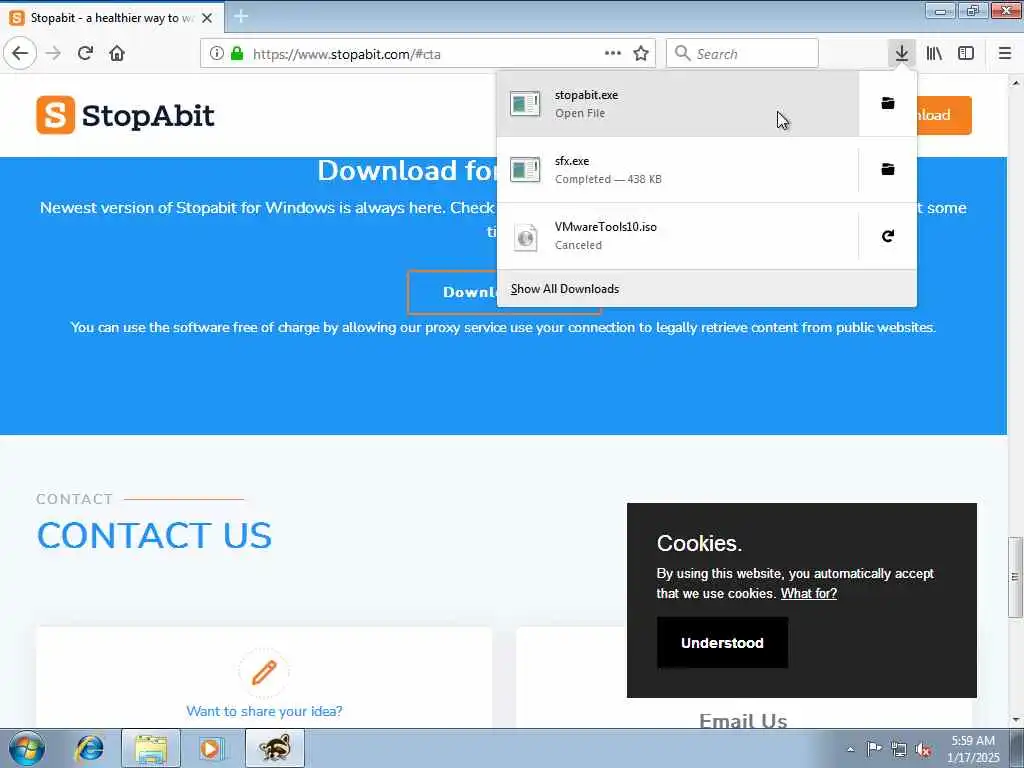Click the sfx.exe file icon
Image resolution: width=1024 pixels, height=768 pixels.
coord(525,170)
